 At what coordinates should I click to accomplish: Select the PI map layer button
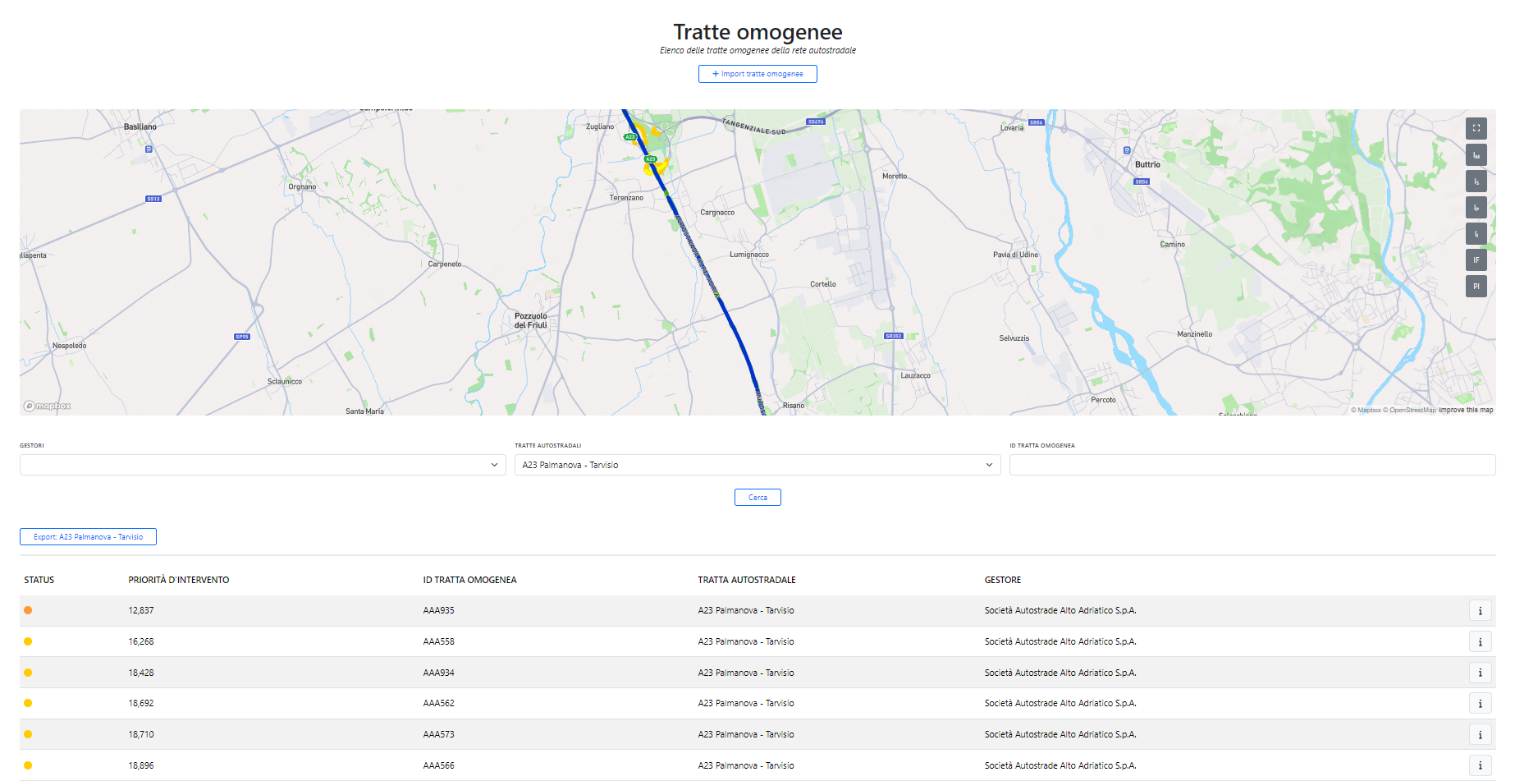(1476, 286)
